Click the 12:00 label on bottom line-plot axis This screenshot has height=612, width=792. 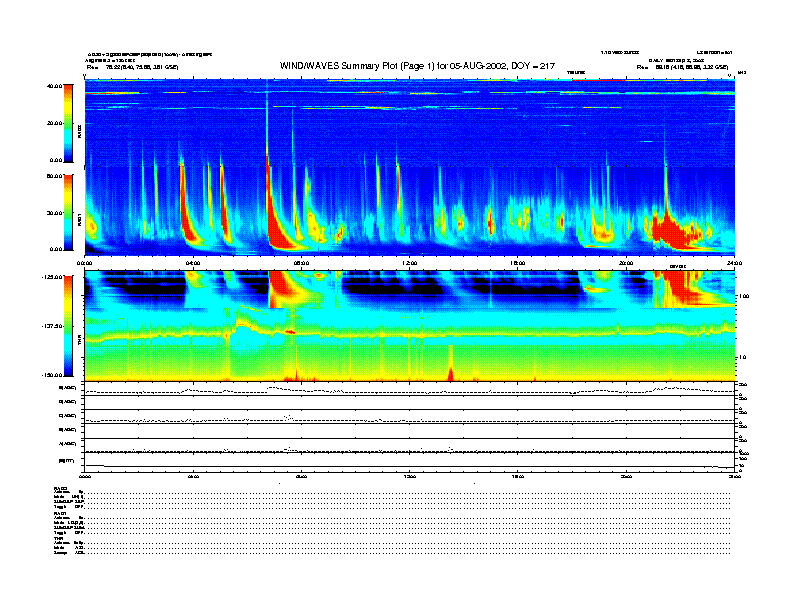pyautogui.click(x=410, y=476)
